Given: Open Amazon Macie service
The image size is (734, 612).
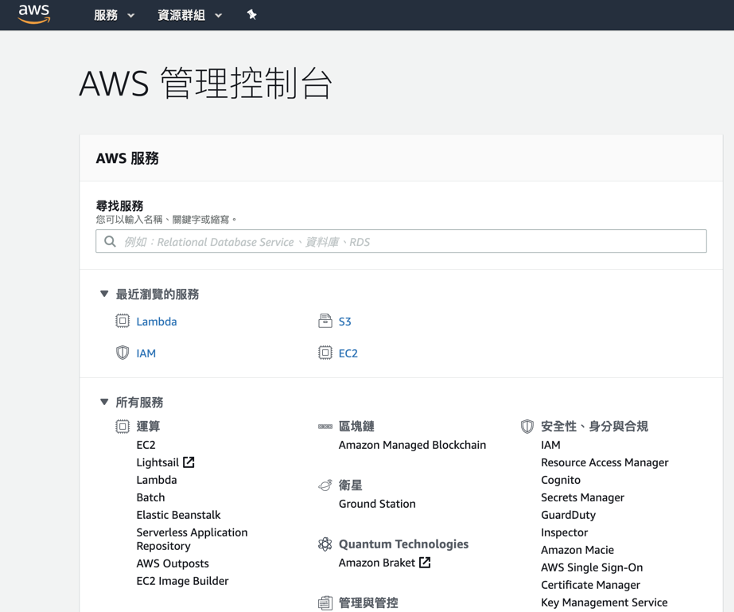Looking at the screenshot, I should tap(578, 550).
